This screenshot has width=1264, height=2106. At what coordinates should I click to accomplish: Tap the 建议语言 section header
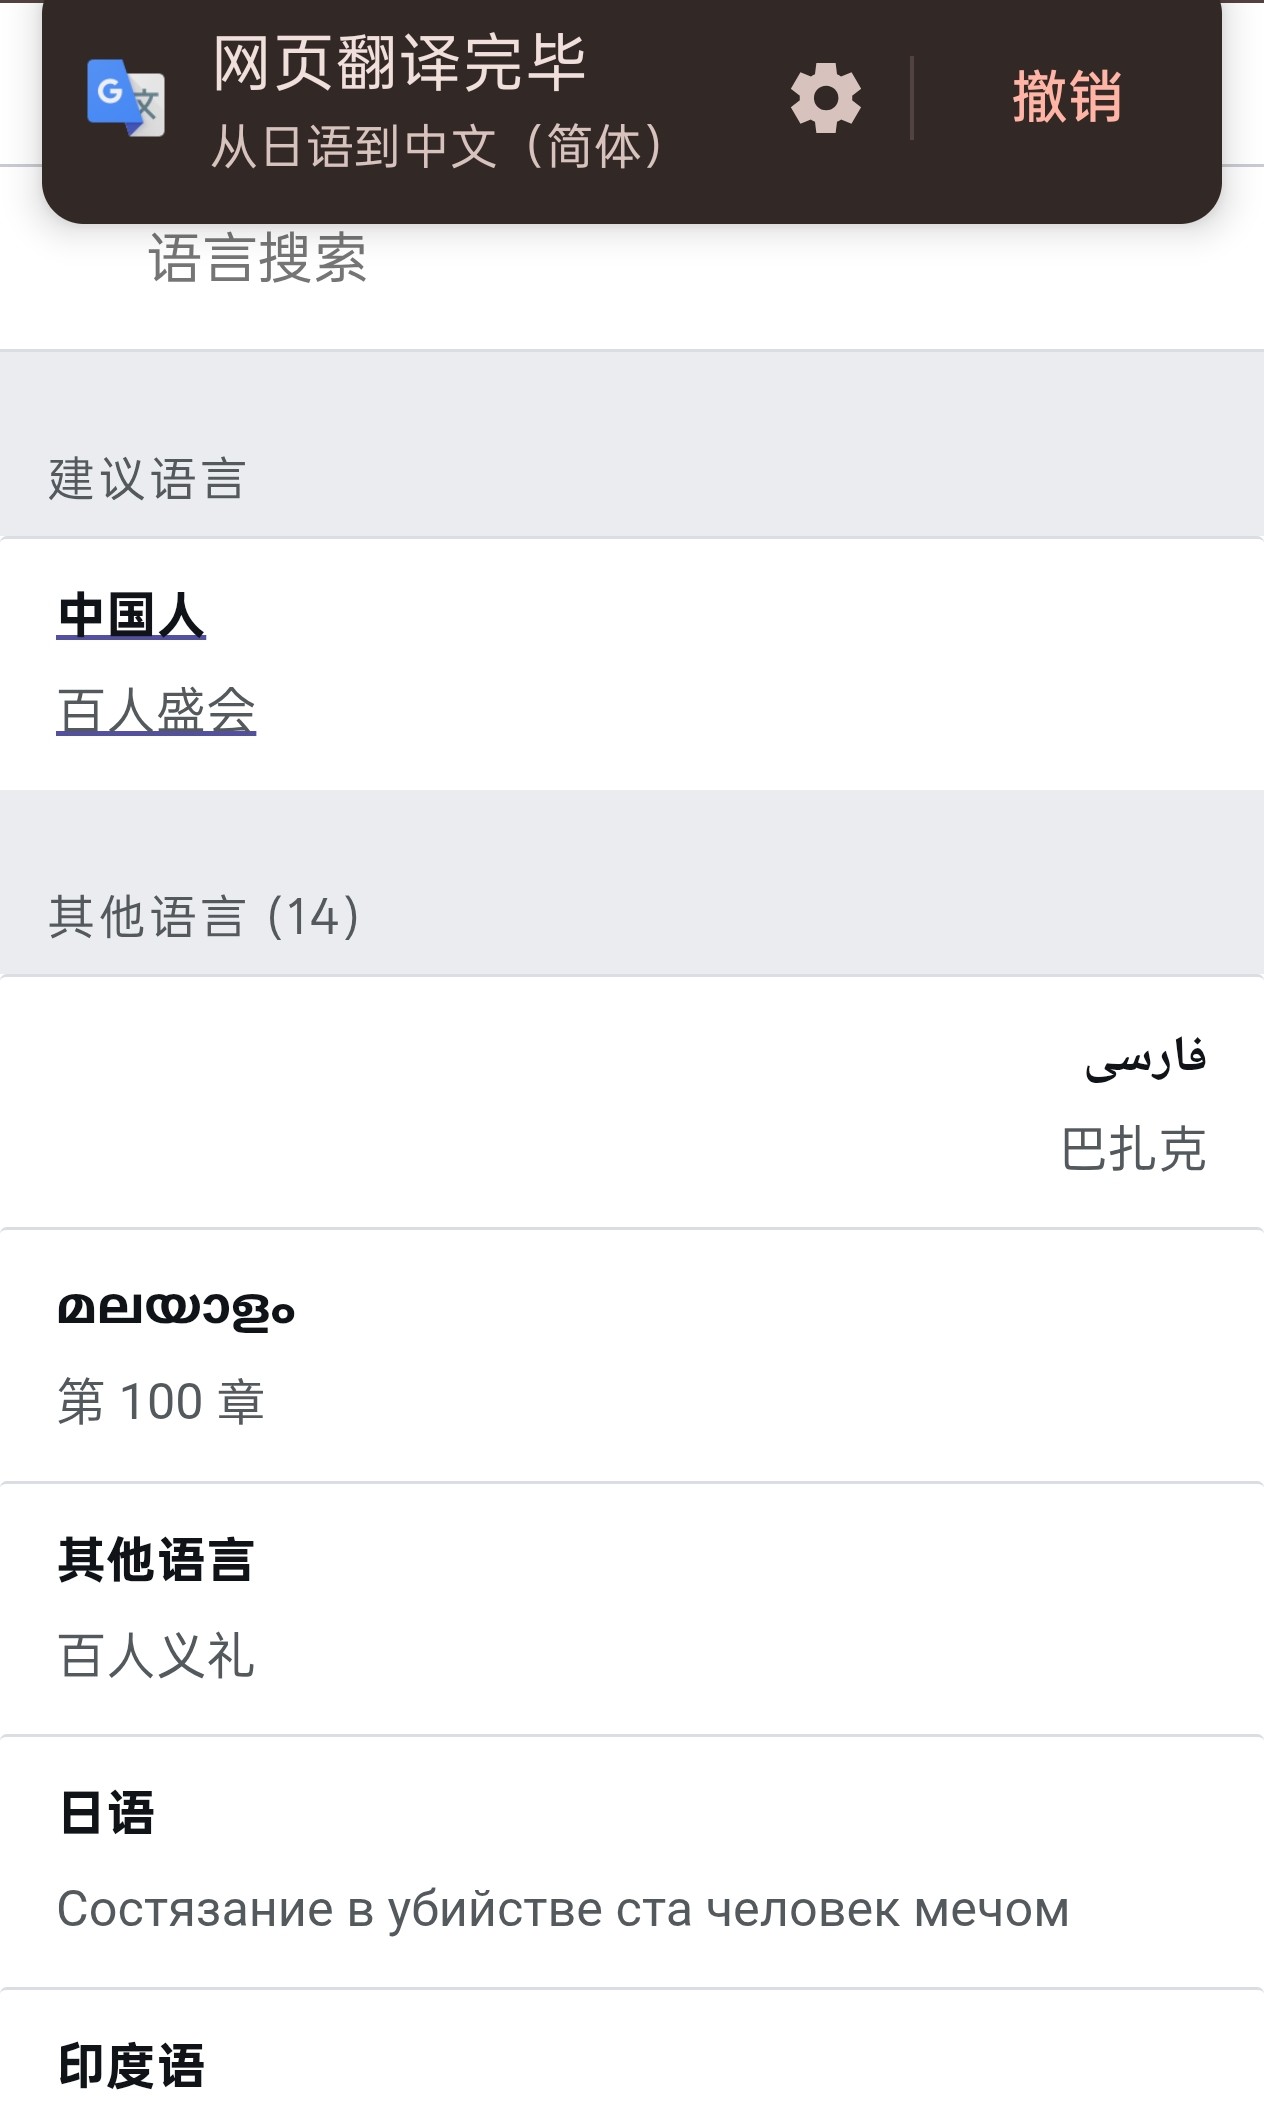click(147, 479)
